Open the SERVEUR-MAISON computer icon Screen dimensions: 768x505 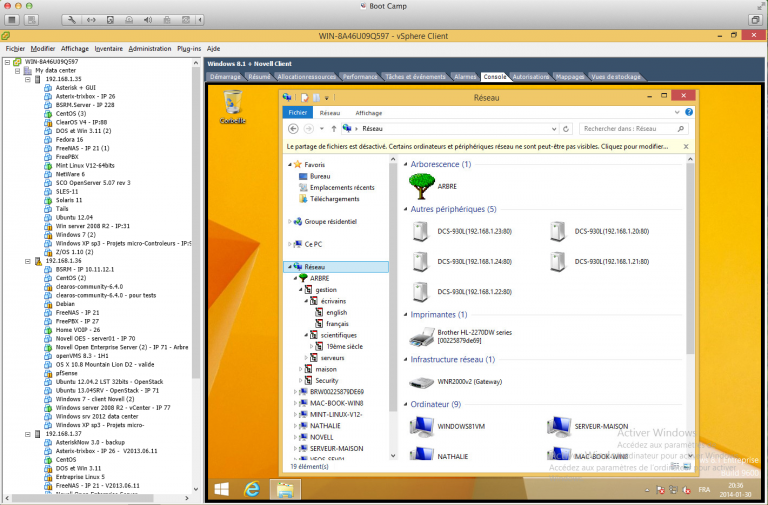point(559,426)
